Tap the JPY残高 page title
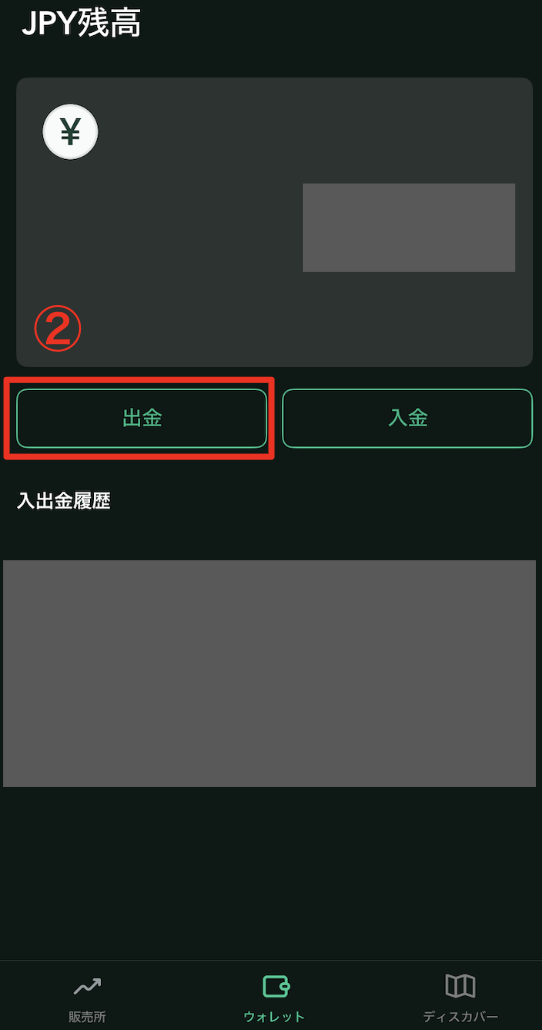 point(81,24)
